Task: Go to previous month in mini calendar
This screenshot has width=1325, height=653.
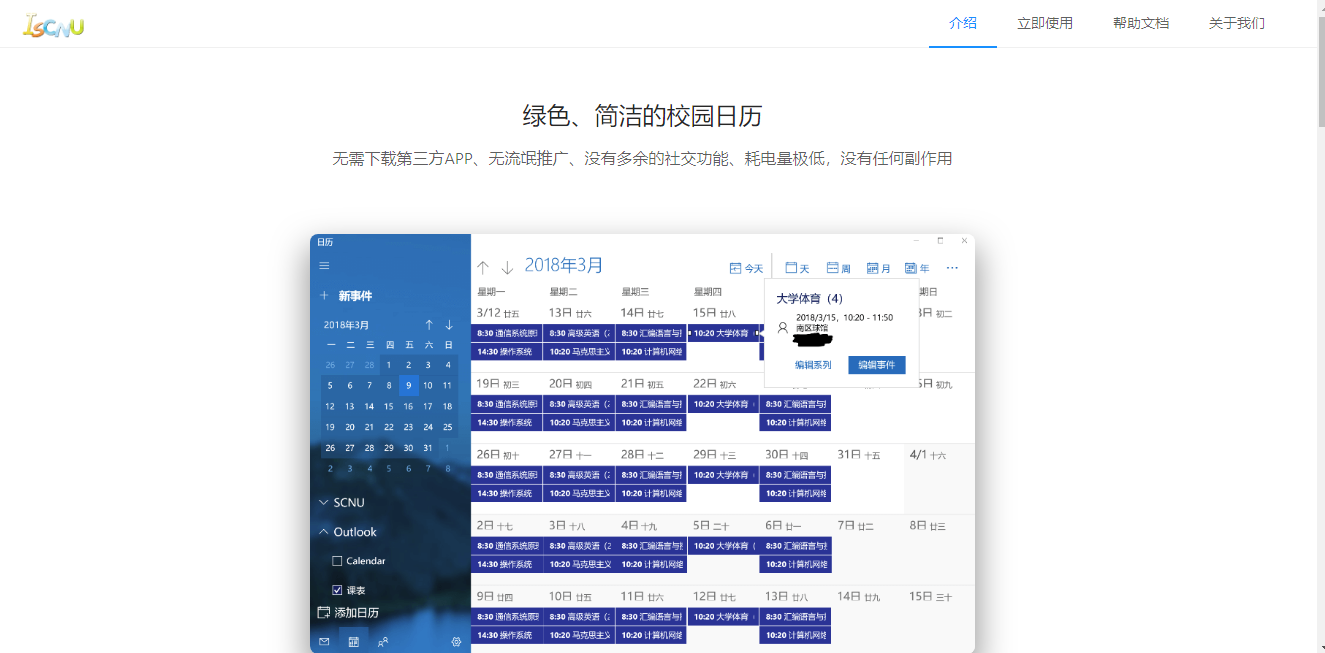Action: pyautogui.click(x=429, y=325)
